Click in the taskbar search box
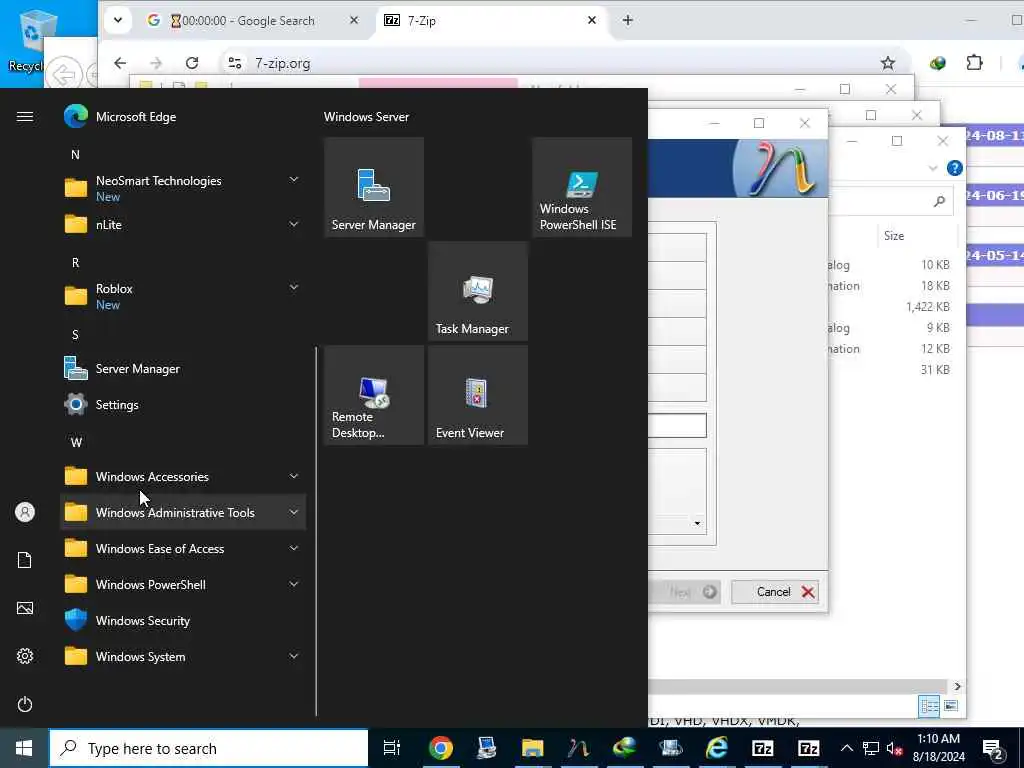Viewport: 1024px width, 768px height. click(x=209, y=748)
